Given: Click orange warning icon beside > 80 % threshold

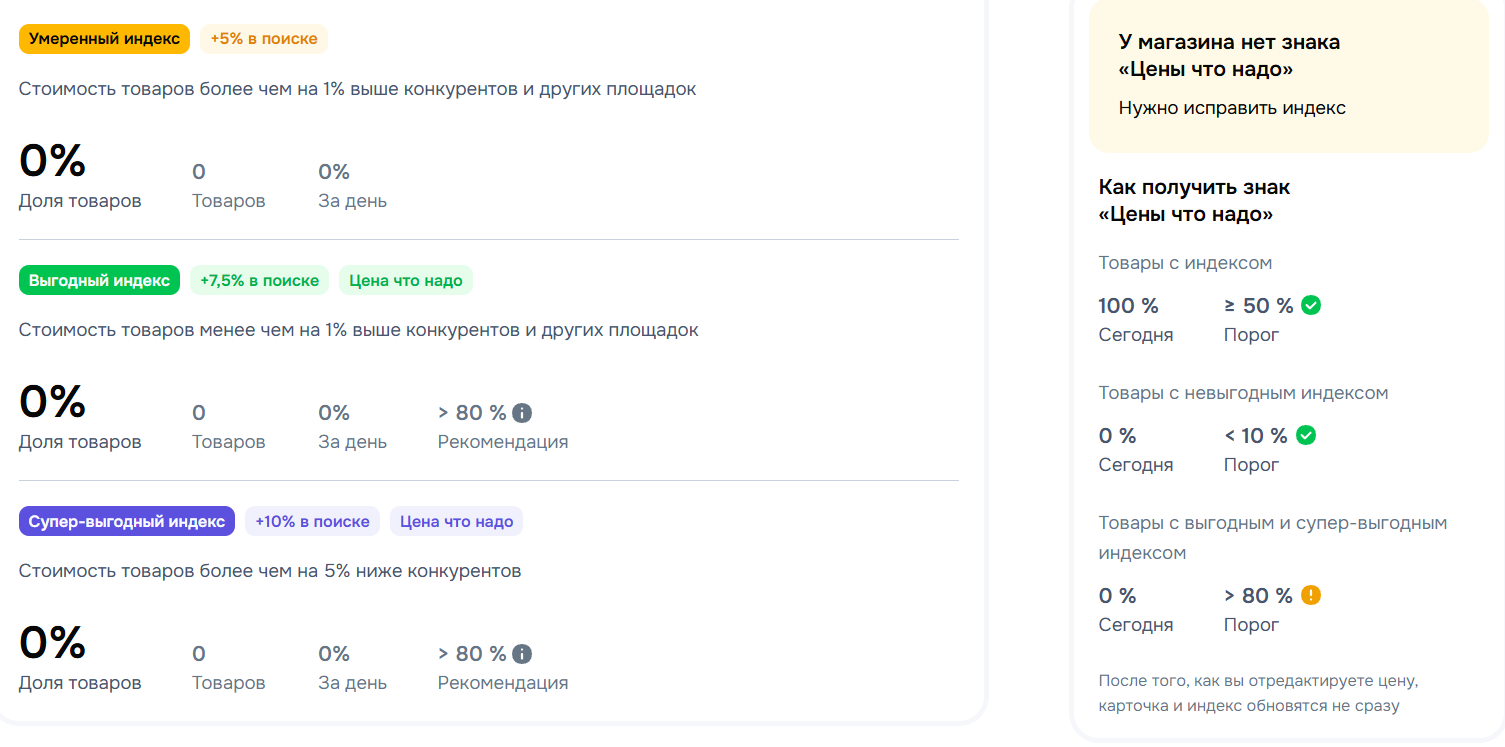Looking at the screenshot, I should coord(1311,595).
